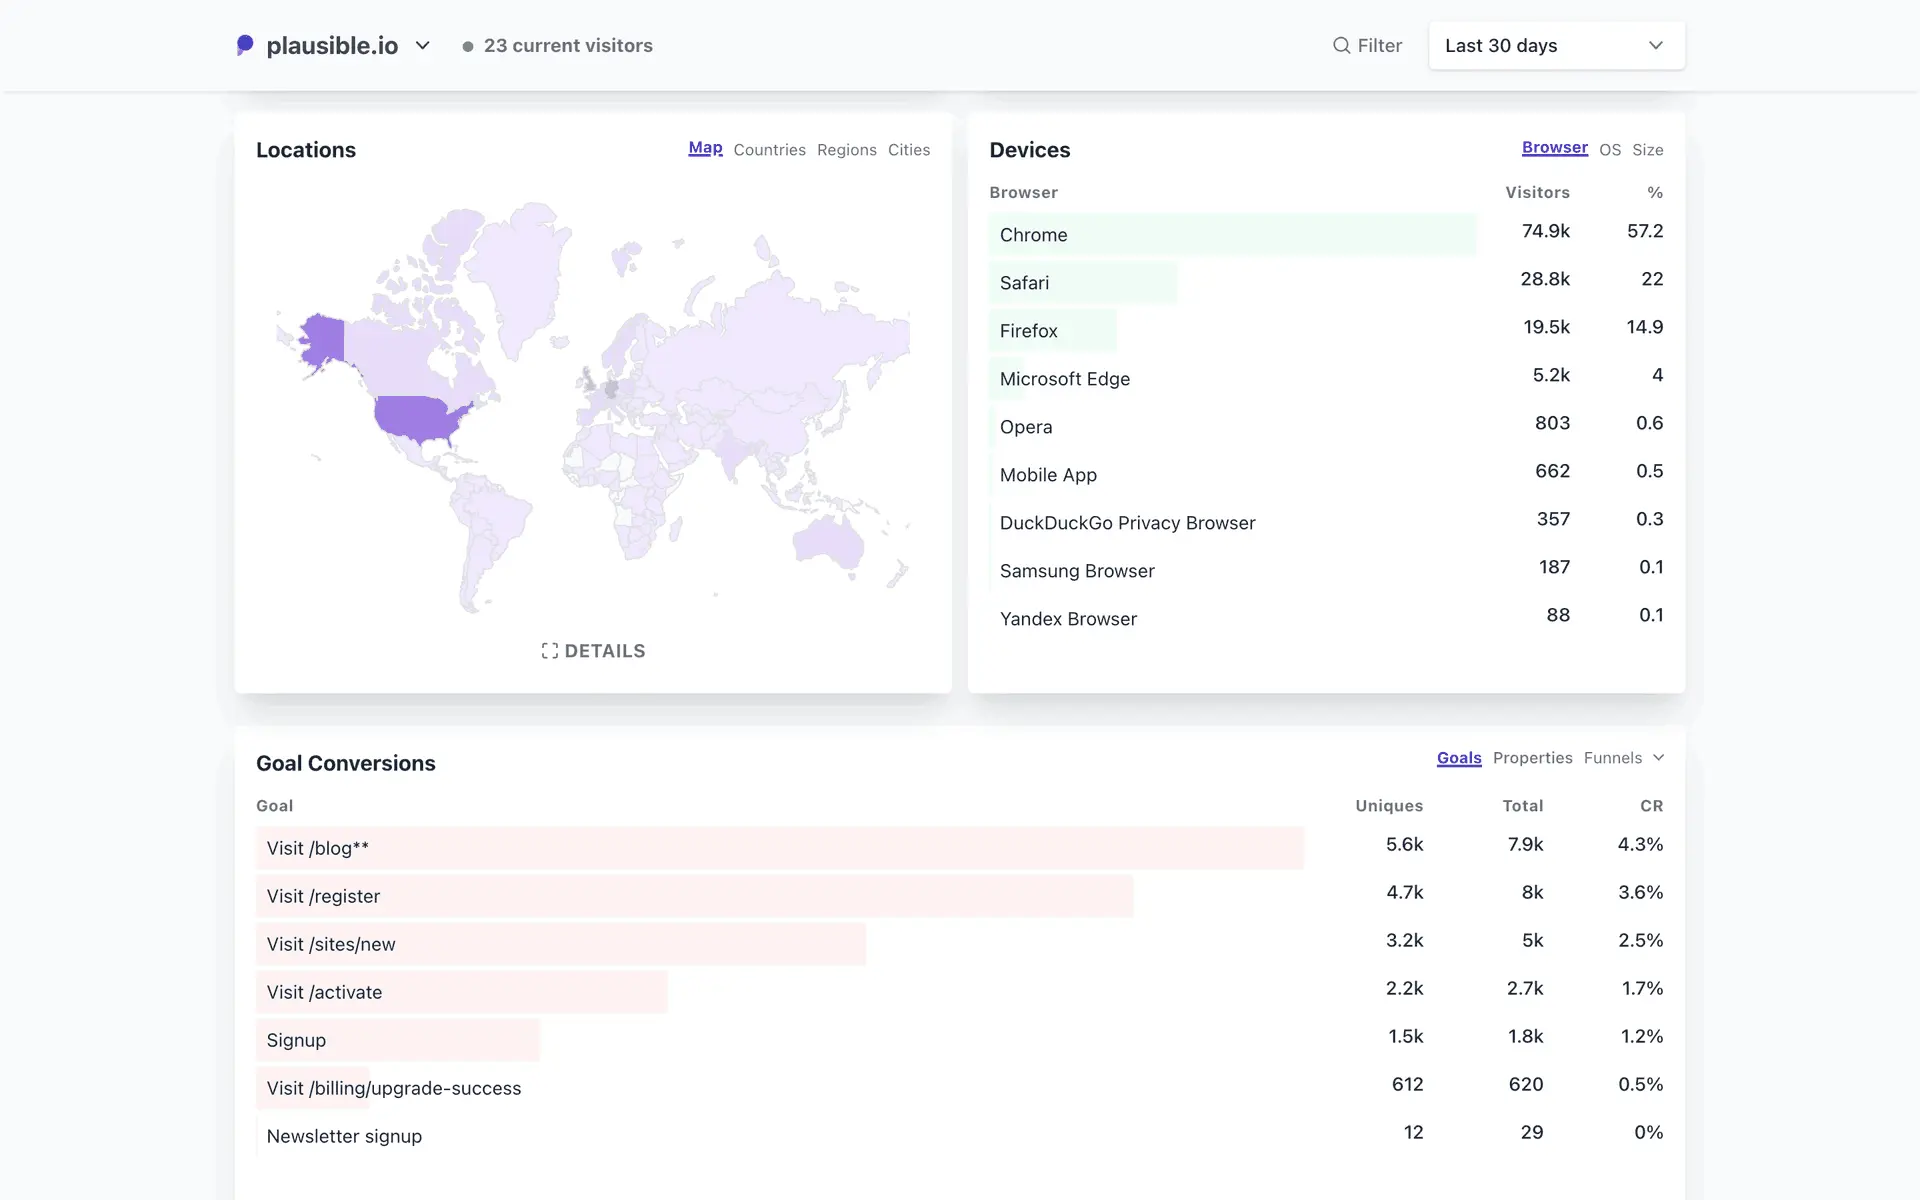This screenshot has width=1920, height=1200.
Task: Select the Newsletter signup goal row
Action: coord(344,1136)
